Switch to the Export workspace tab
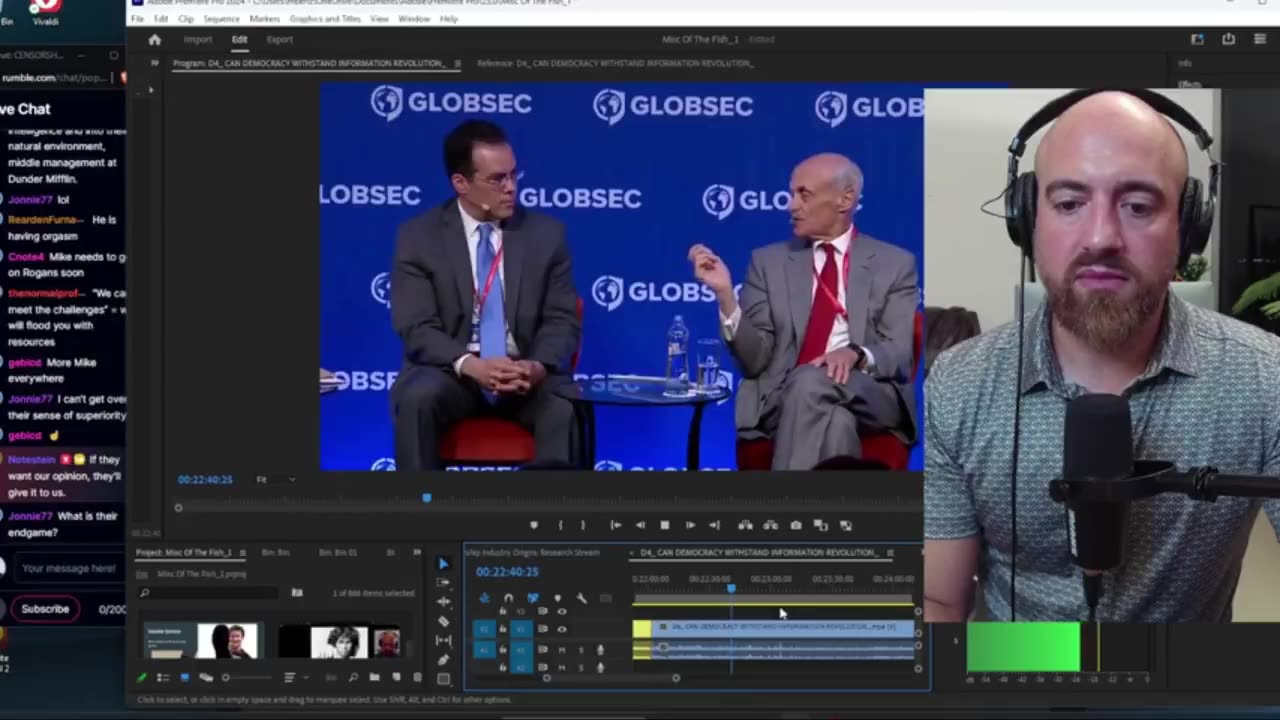Viewport: 1280px width, 720px height. [x=279, y=39]
